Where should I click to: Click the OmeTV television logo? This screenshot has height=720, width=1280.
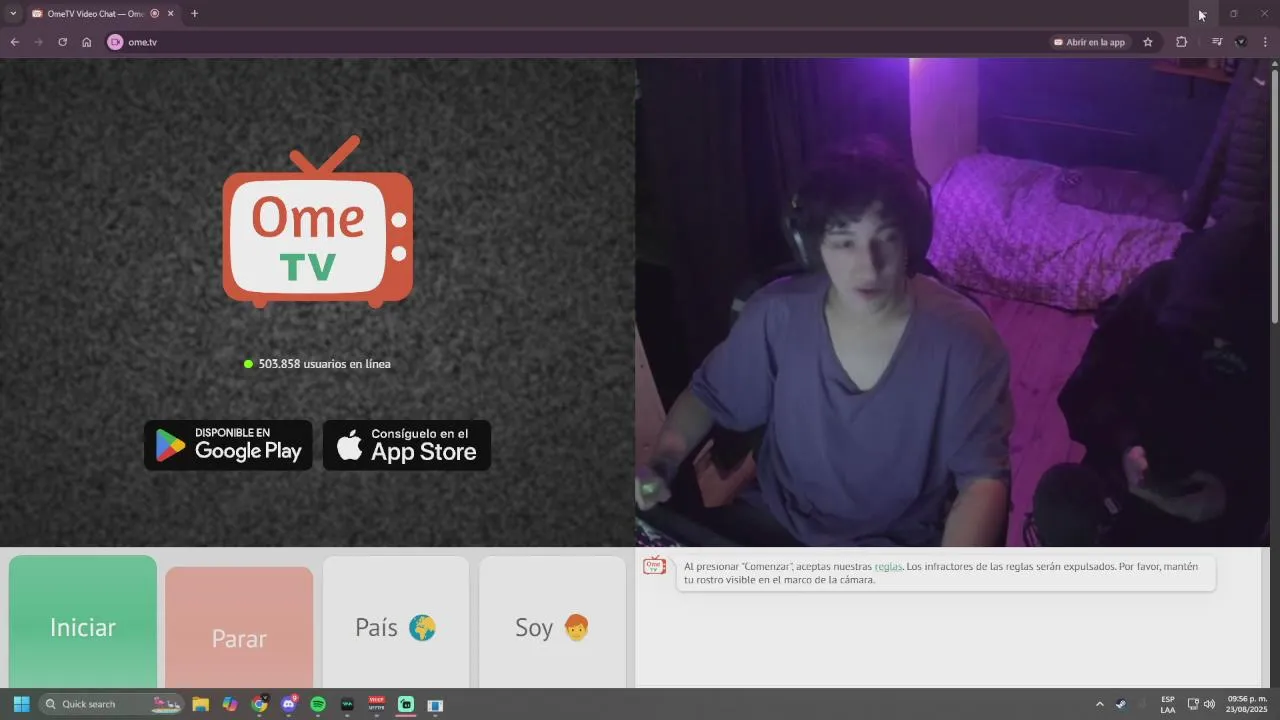[x=318, y=222]
